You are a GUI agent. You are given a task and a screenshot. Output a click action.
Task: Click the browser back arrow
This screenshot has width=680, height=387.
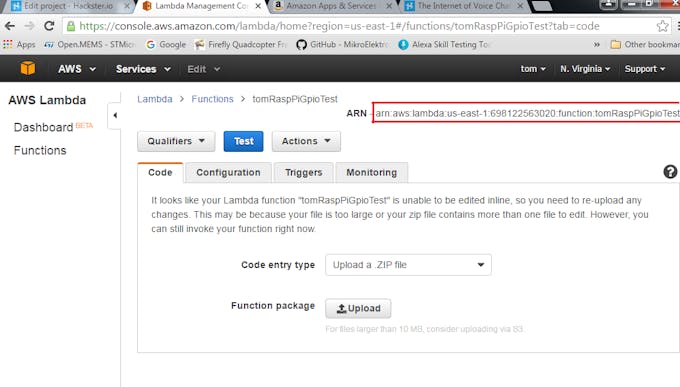(x=10, y=26)
